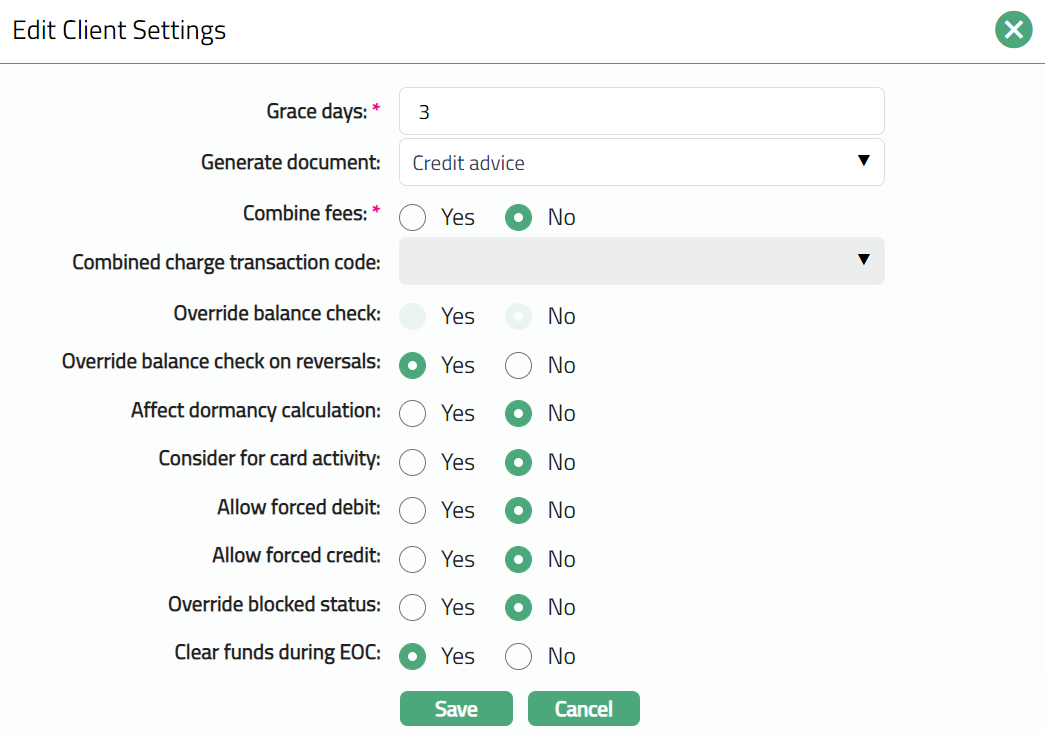Click the Grace days input field
The image size is (1045, 734).
(x=641, y=111)
